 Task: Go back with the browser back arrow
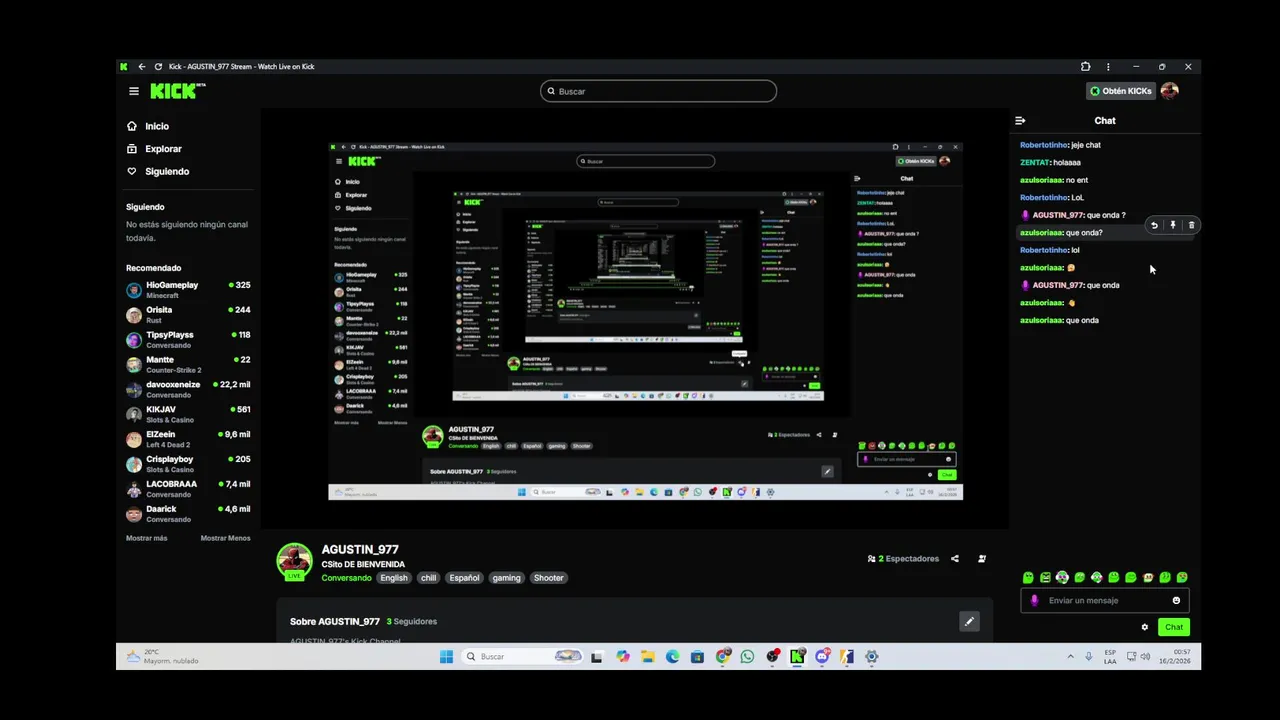pyautogui.click(x=141, y=67)
